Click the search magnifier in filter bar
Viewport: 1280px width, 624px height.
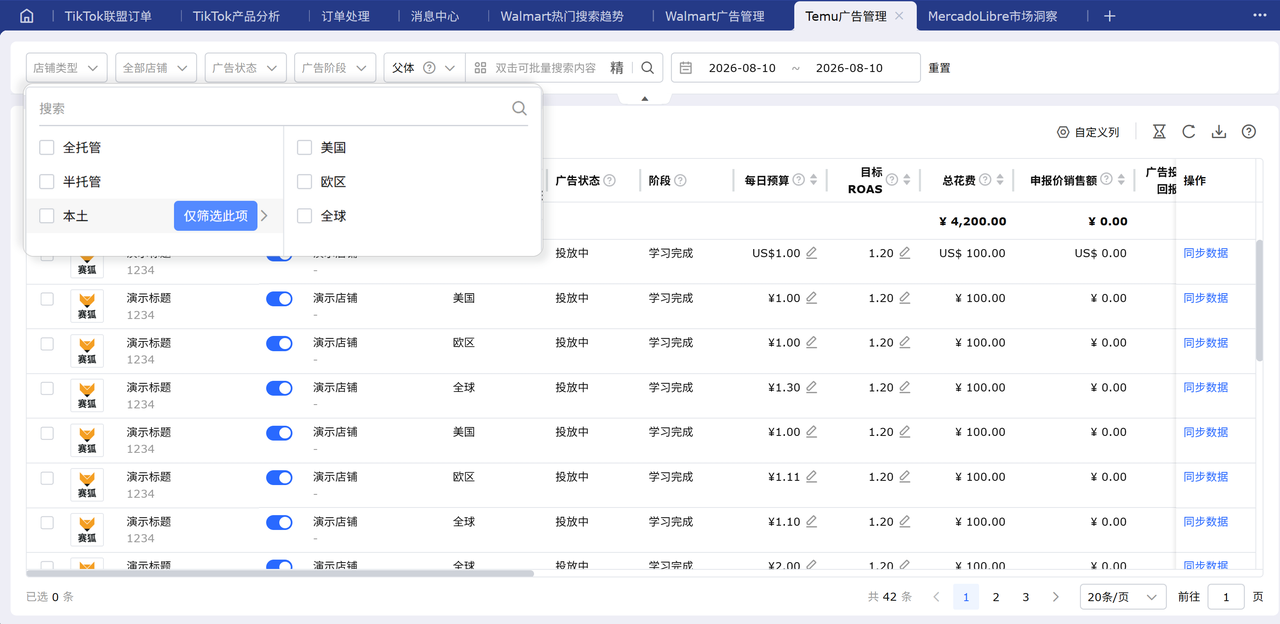pos(647,68)
